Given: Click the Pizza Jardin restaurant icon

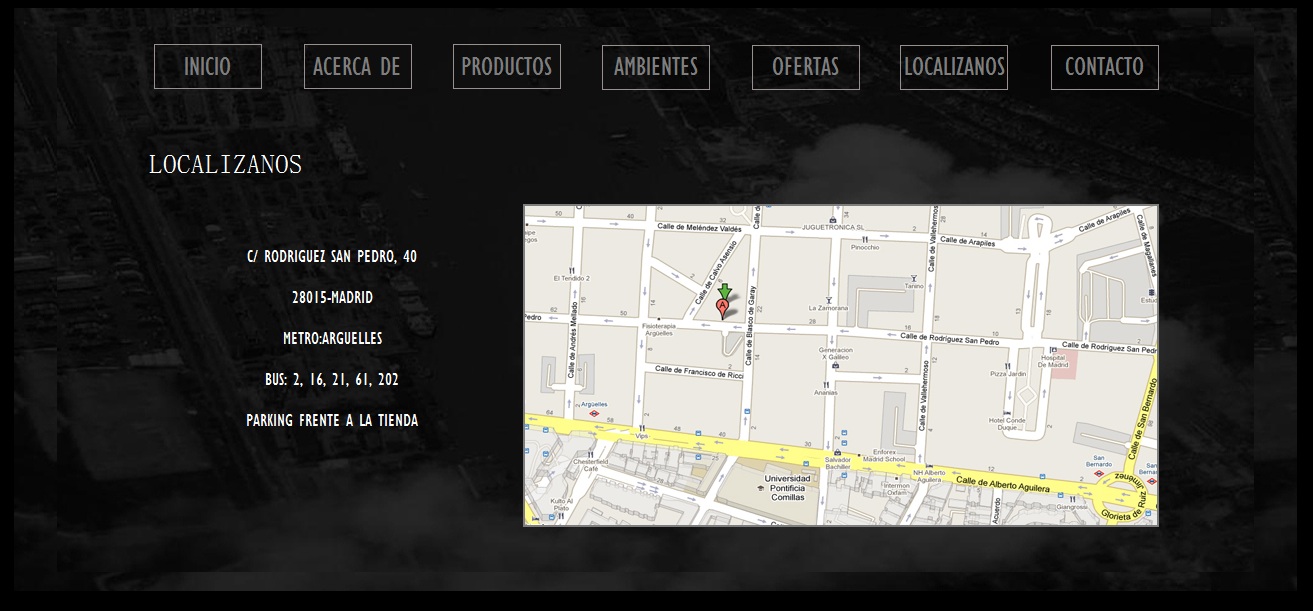Looking at the screenshot, I should point(1007,364).
